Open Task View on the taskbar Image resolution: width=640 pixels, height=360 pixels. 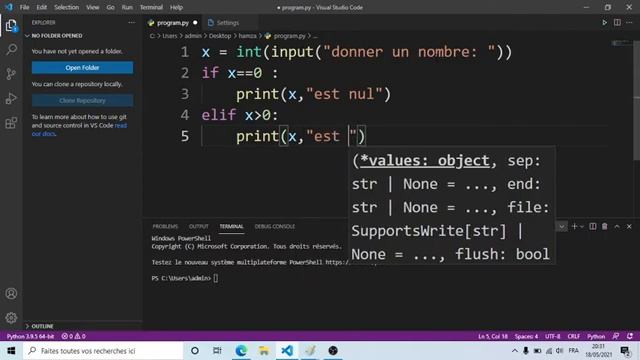(217, 351)
